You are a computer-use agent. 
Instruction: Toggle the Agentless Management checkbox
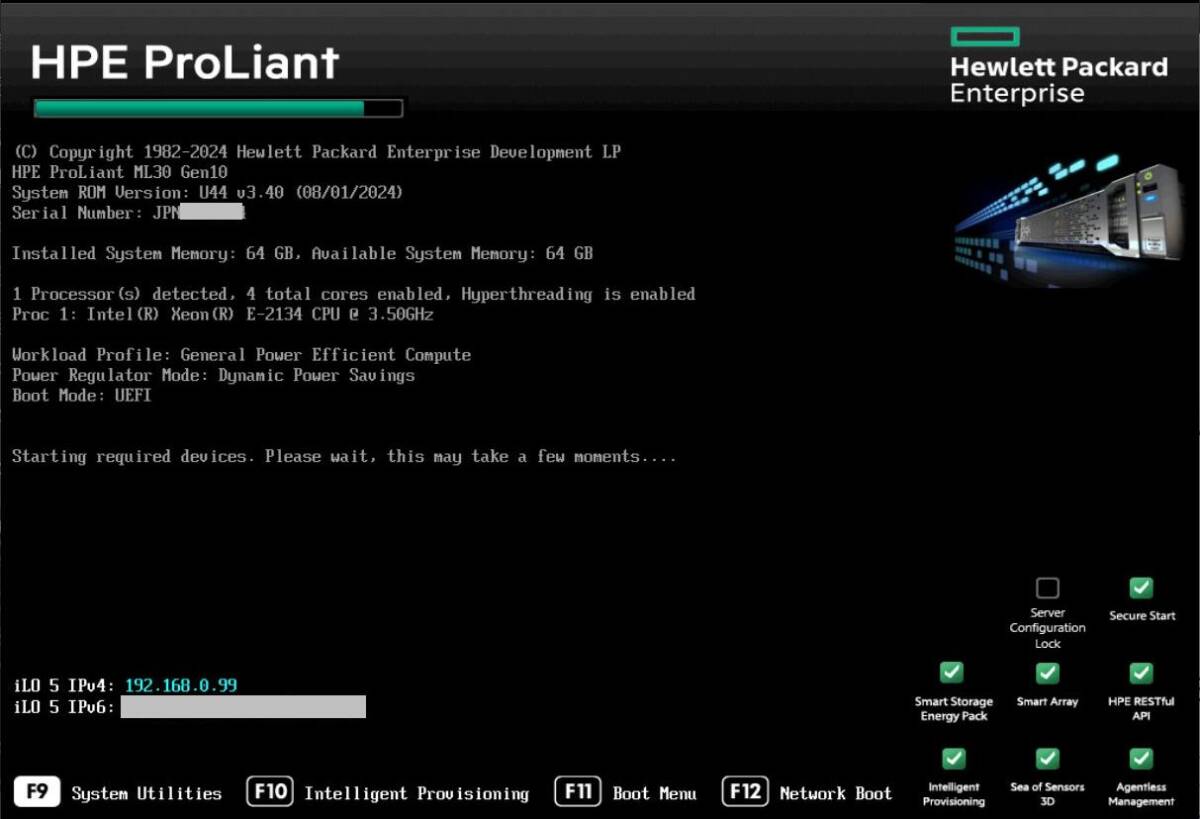coord(1141,758)
